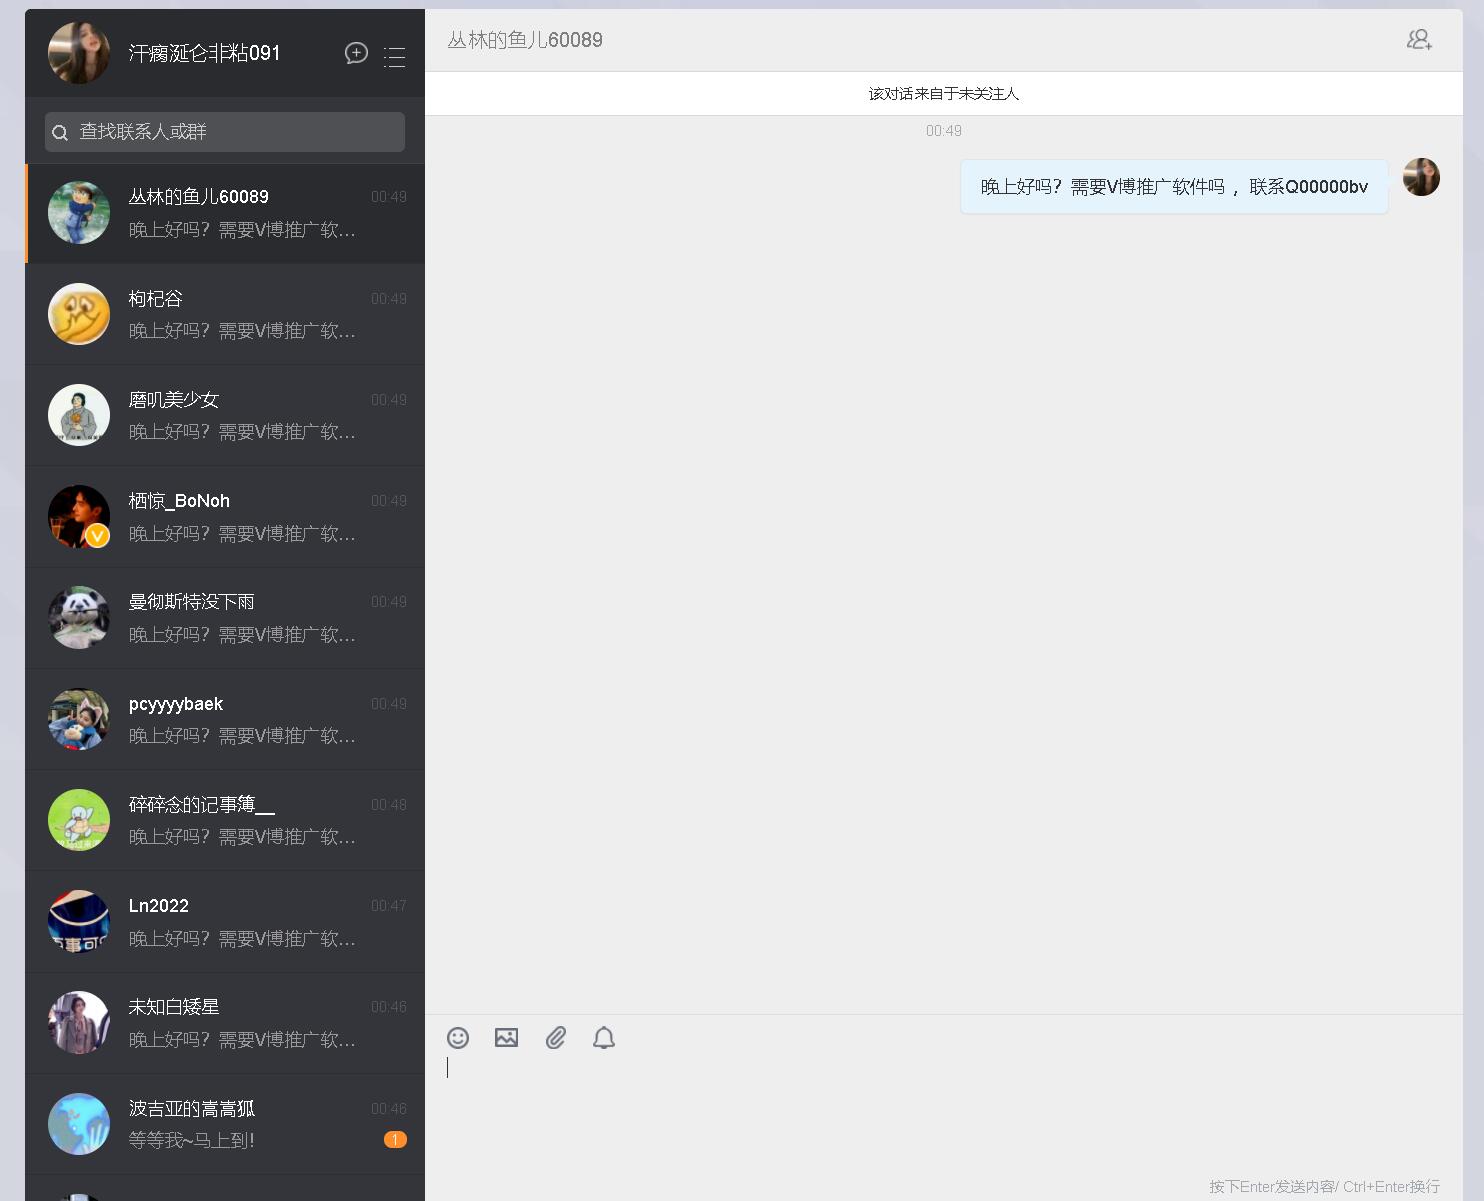Click the add contact icon in chat header

[1419, 40]
